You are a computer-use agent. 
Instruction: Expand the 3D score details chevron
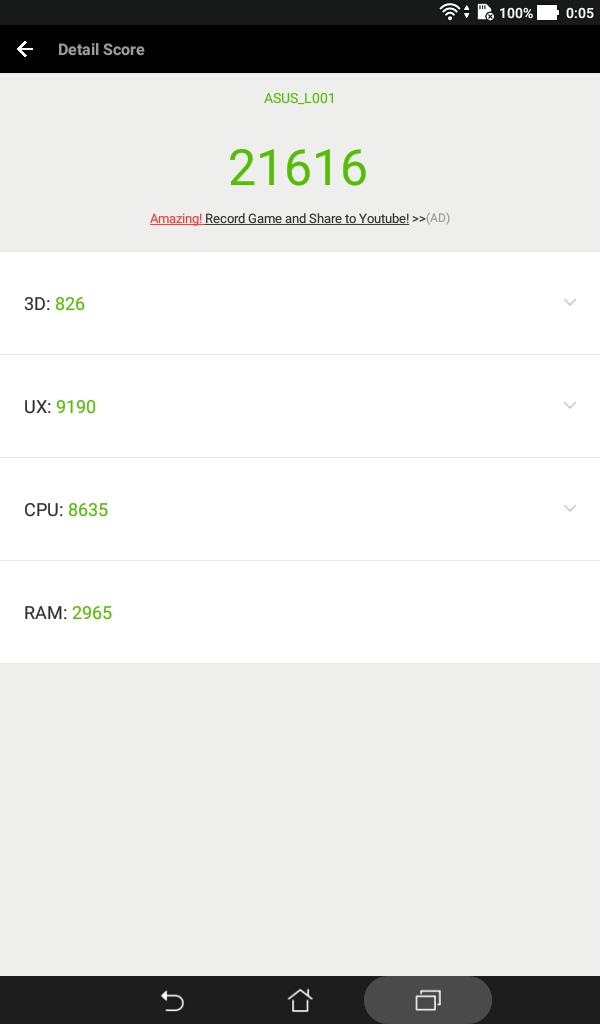570,303
